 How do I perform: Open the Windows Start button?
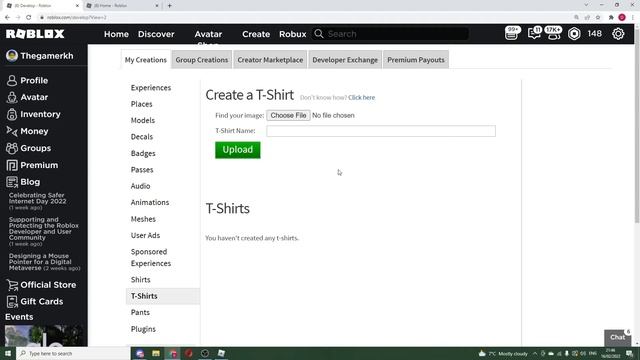(8, 353)
